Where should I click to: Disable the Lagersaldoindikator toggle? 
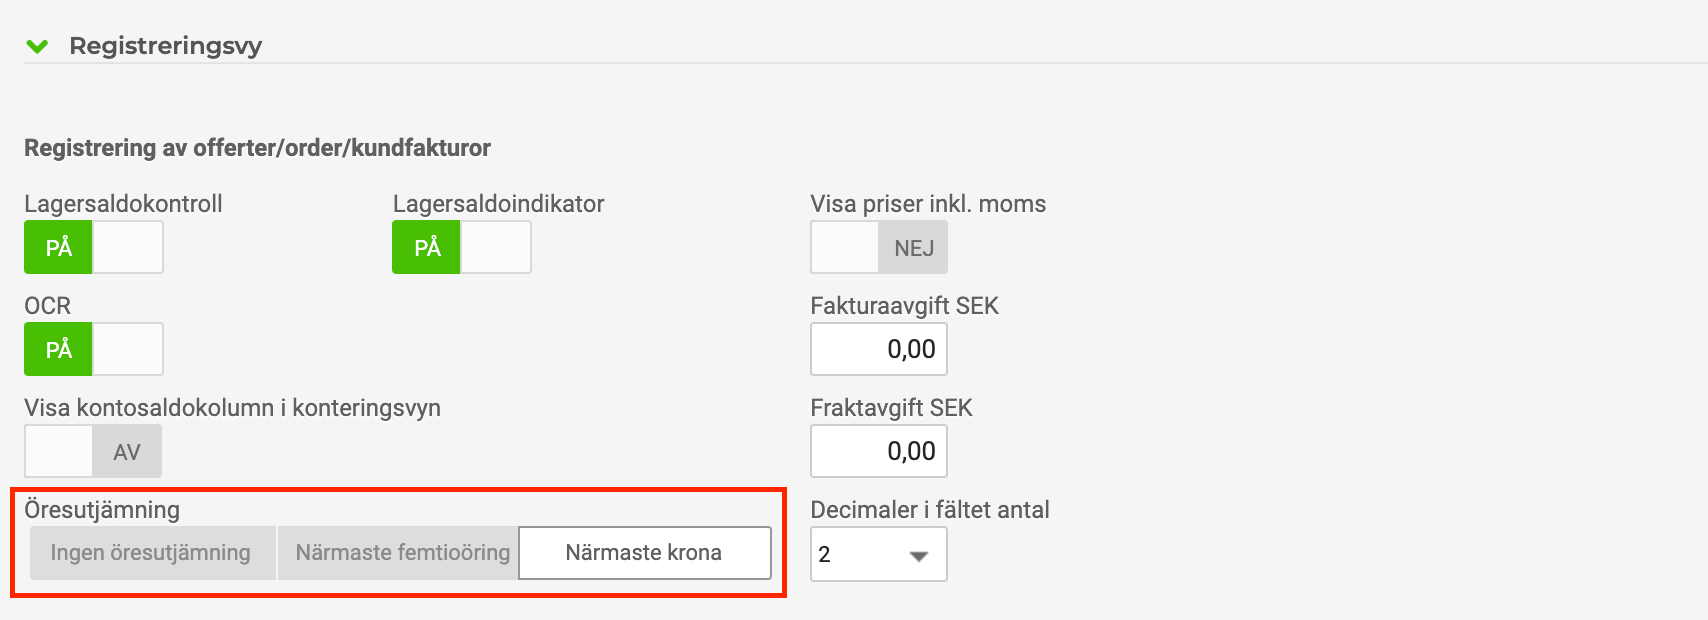pos(461,248)
